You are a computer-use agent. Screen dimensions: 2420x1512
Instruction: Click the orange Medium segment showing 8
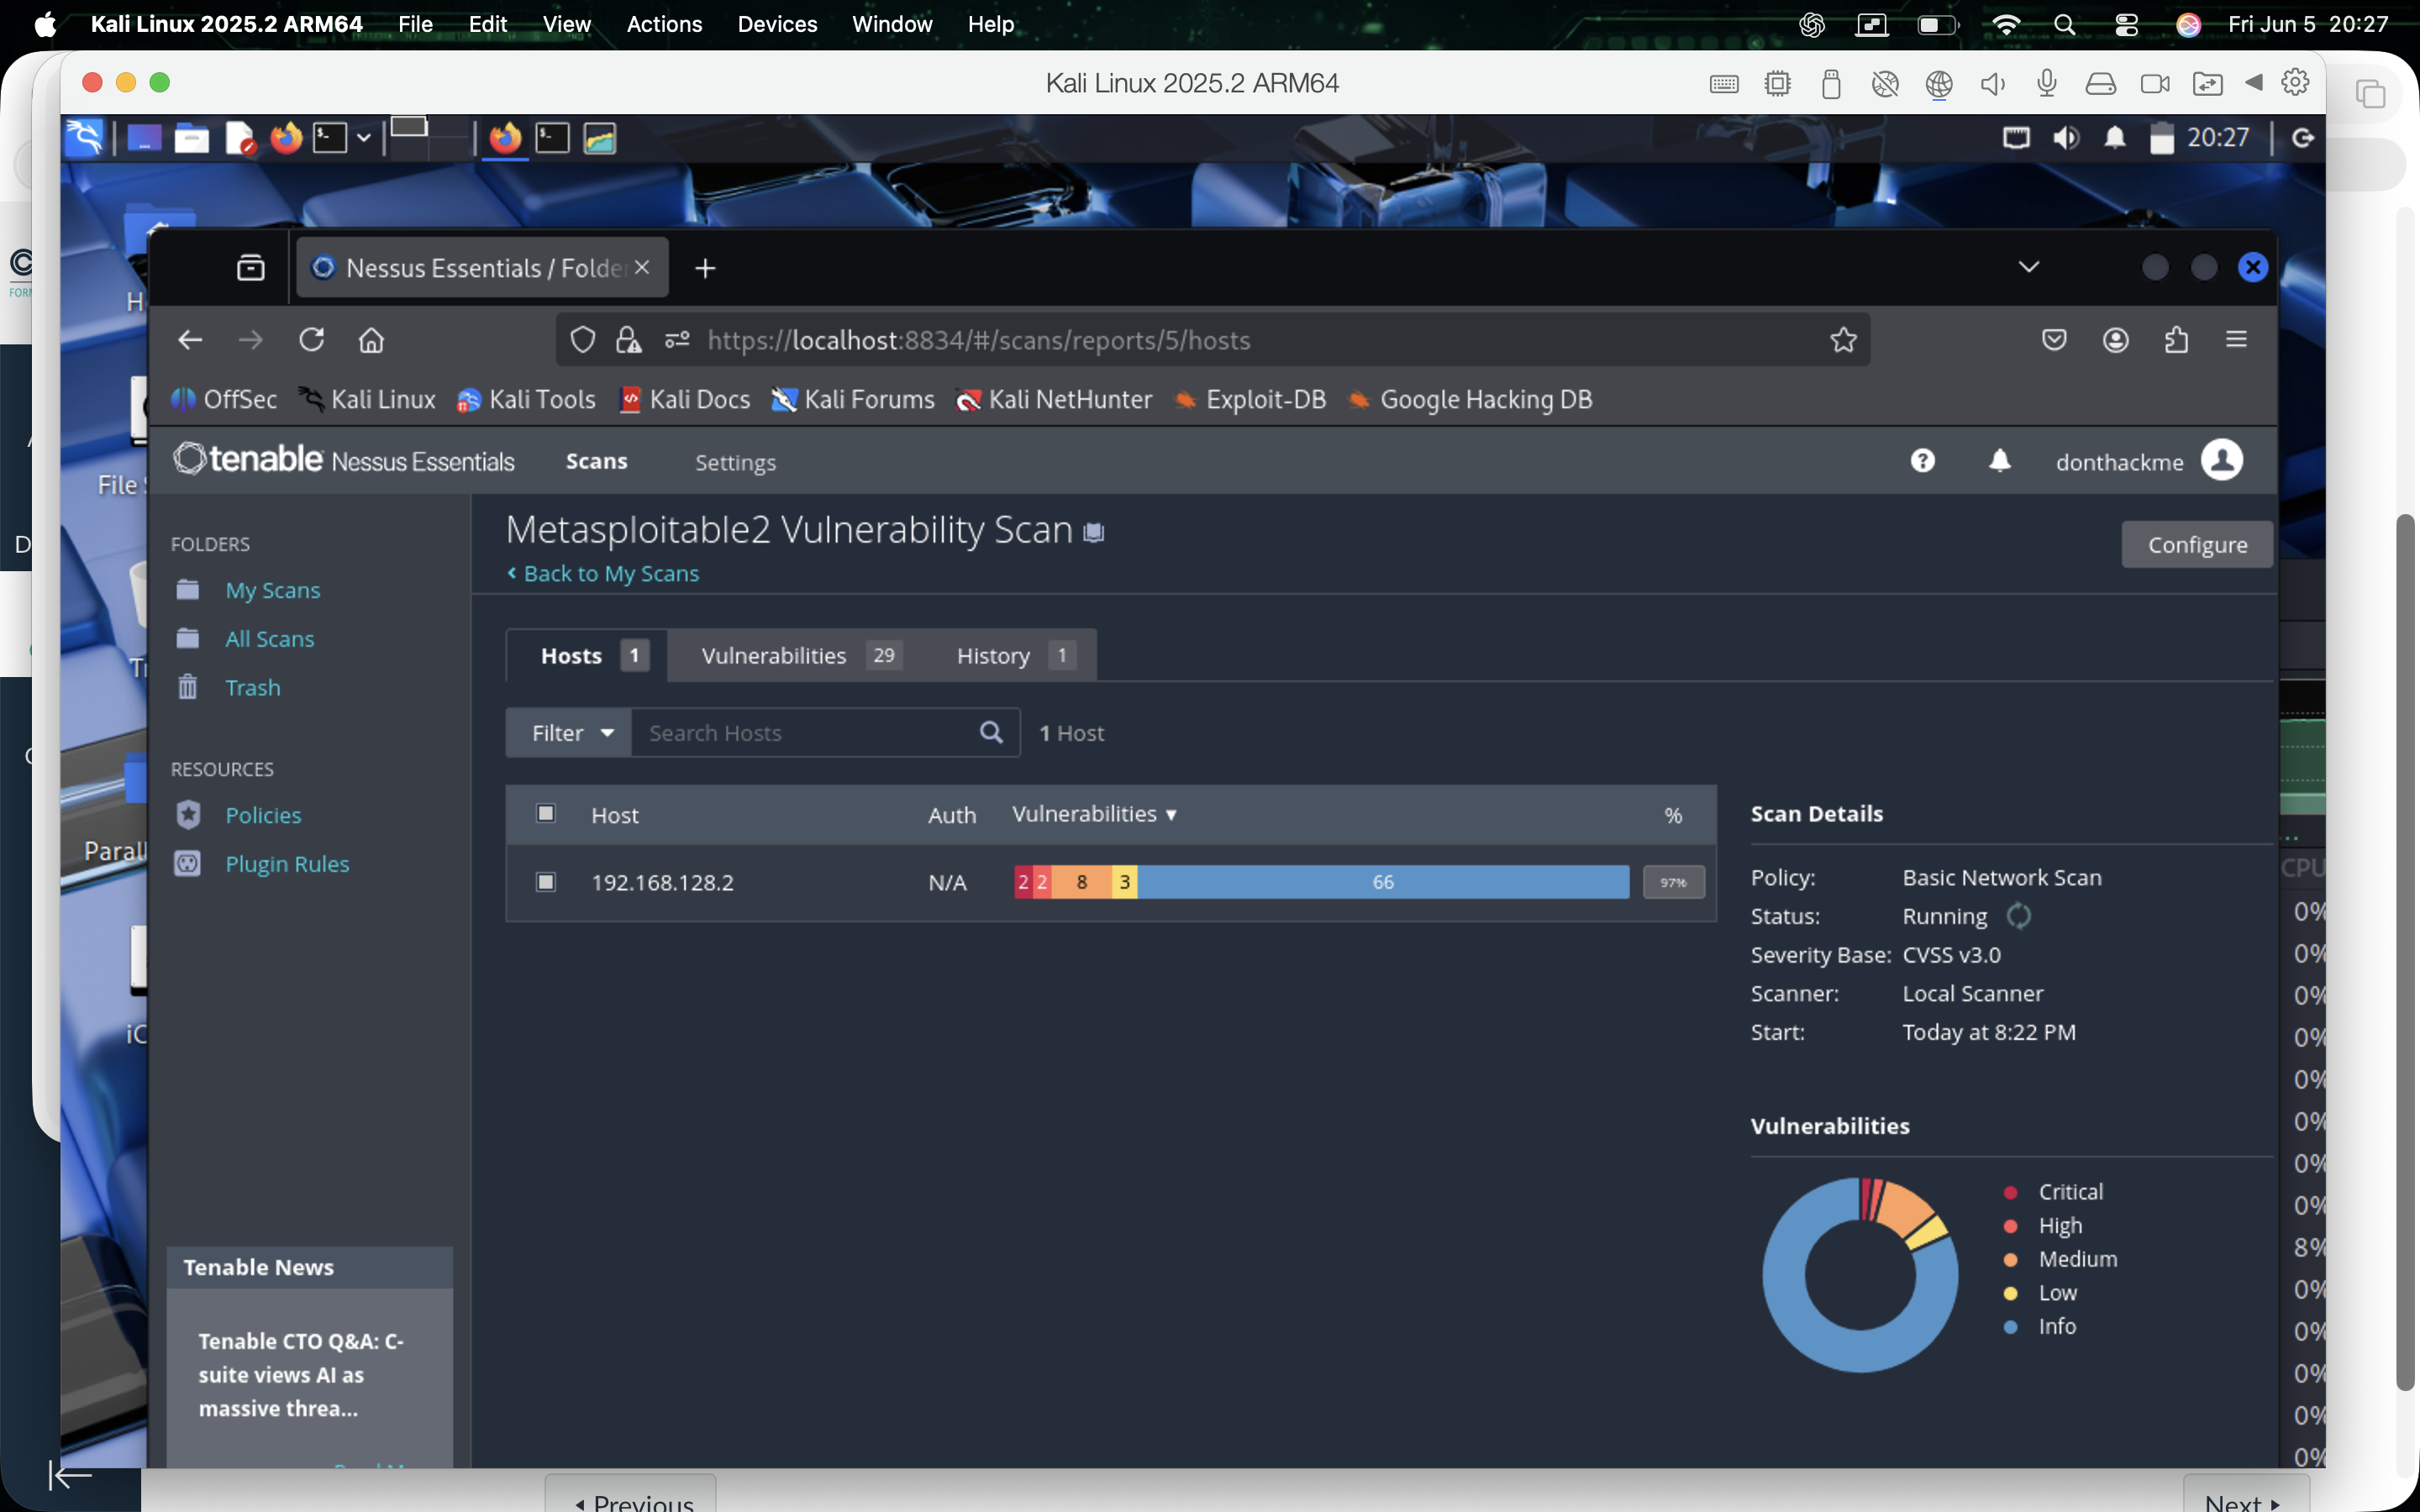(x=1081, y=882)
